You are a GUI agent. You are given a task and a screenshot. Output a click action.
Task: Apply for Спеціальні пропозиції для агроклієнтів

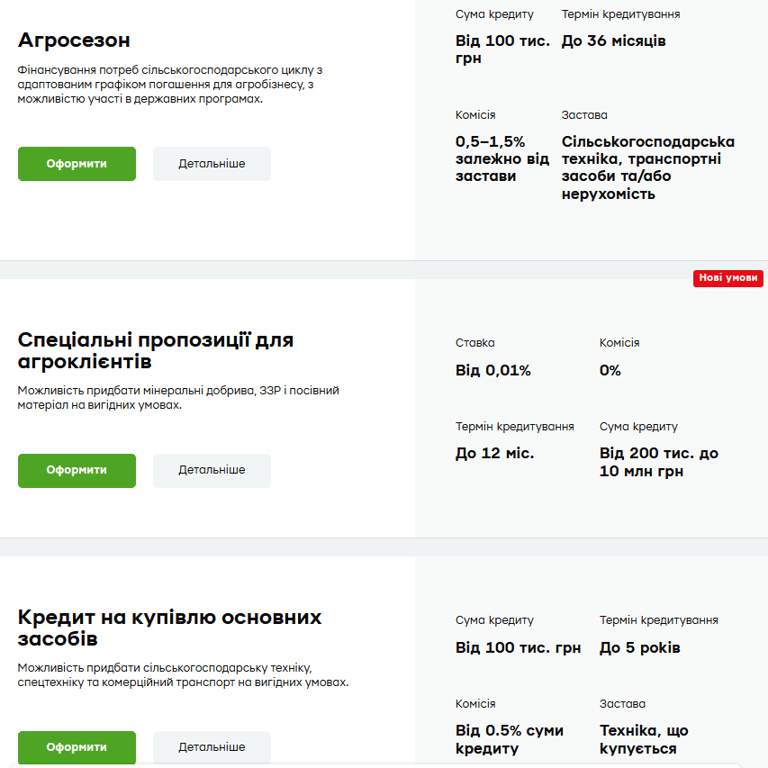[77, 470]
